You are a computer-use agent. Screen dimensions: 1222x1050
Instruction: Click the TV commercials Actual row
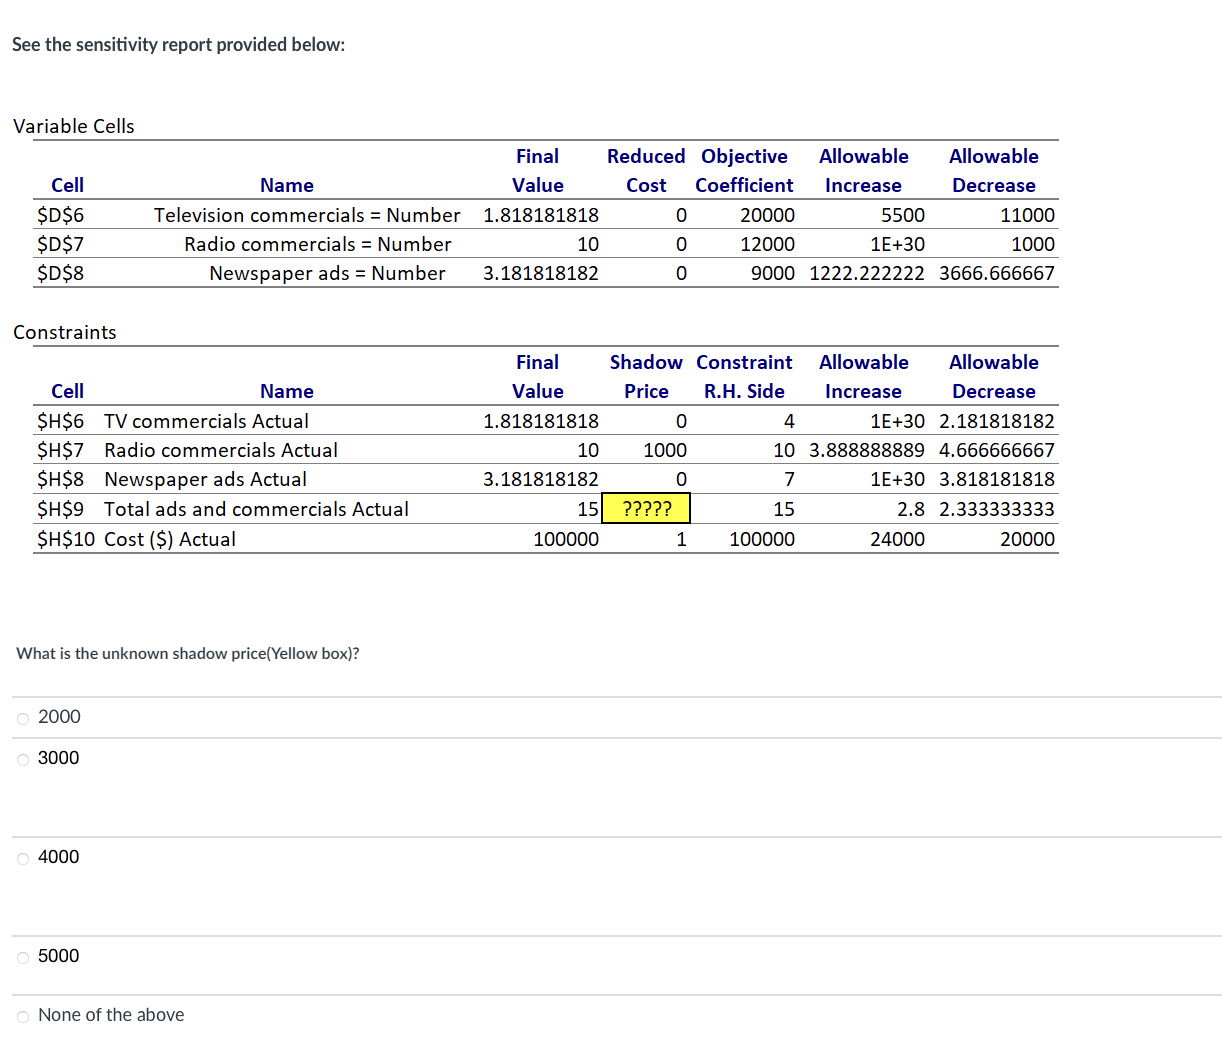tap(205, 421)
